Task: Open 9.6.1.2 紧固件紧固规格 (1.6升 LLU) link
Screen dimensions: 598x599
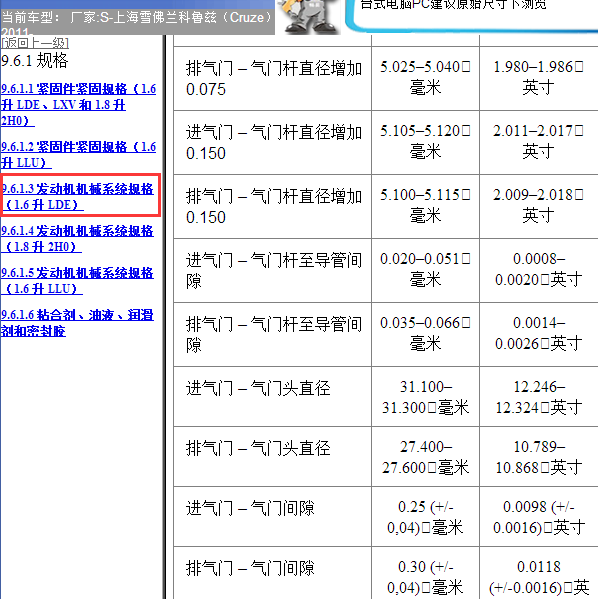Action: (78, 155)
